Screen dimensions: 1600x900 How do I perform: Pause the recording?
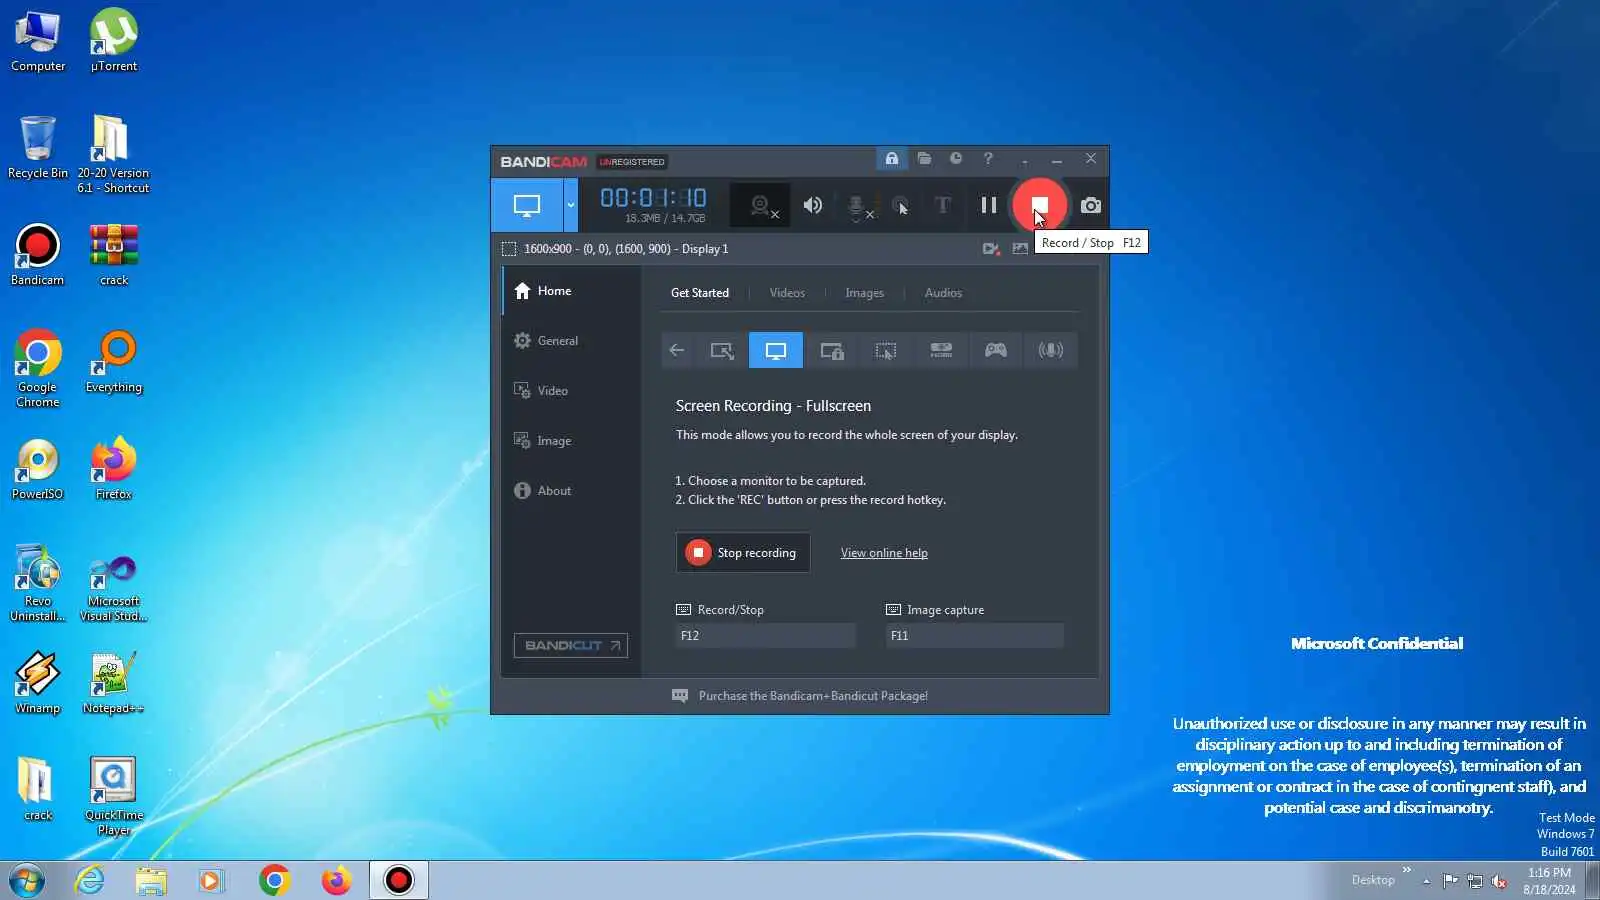click(989, 205)
